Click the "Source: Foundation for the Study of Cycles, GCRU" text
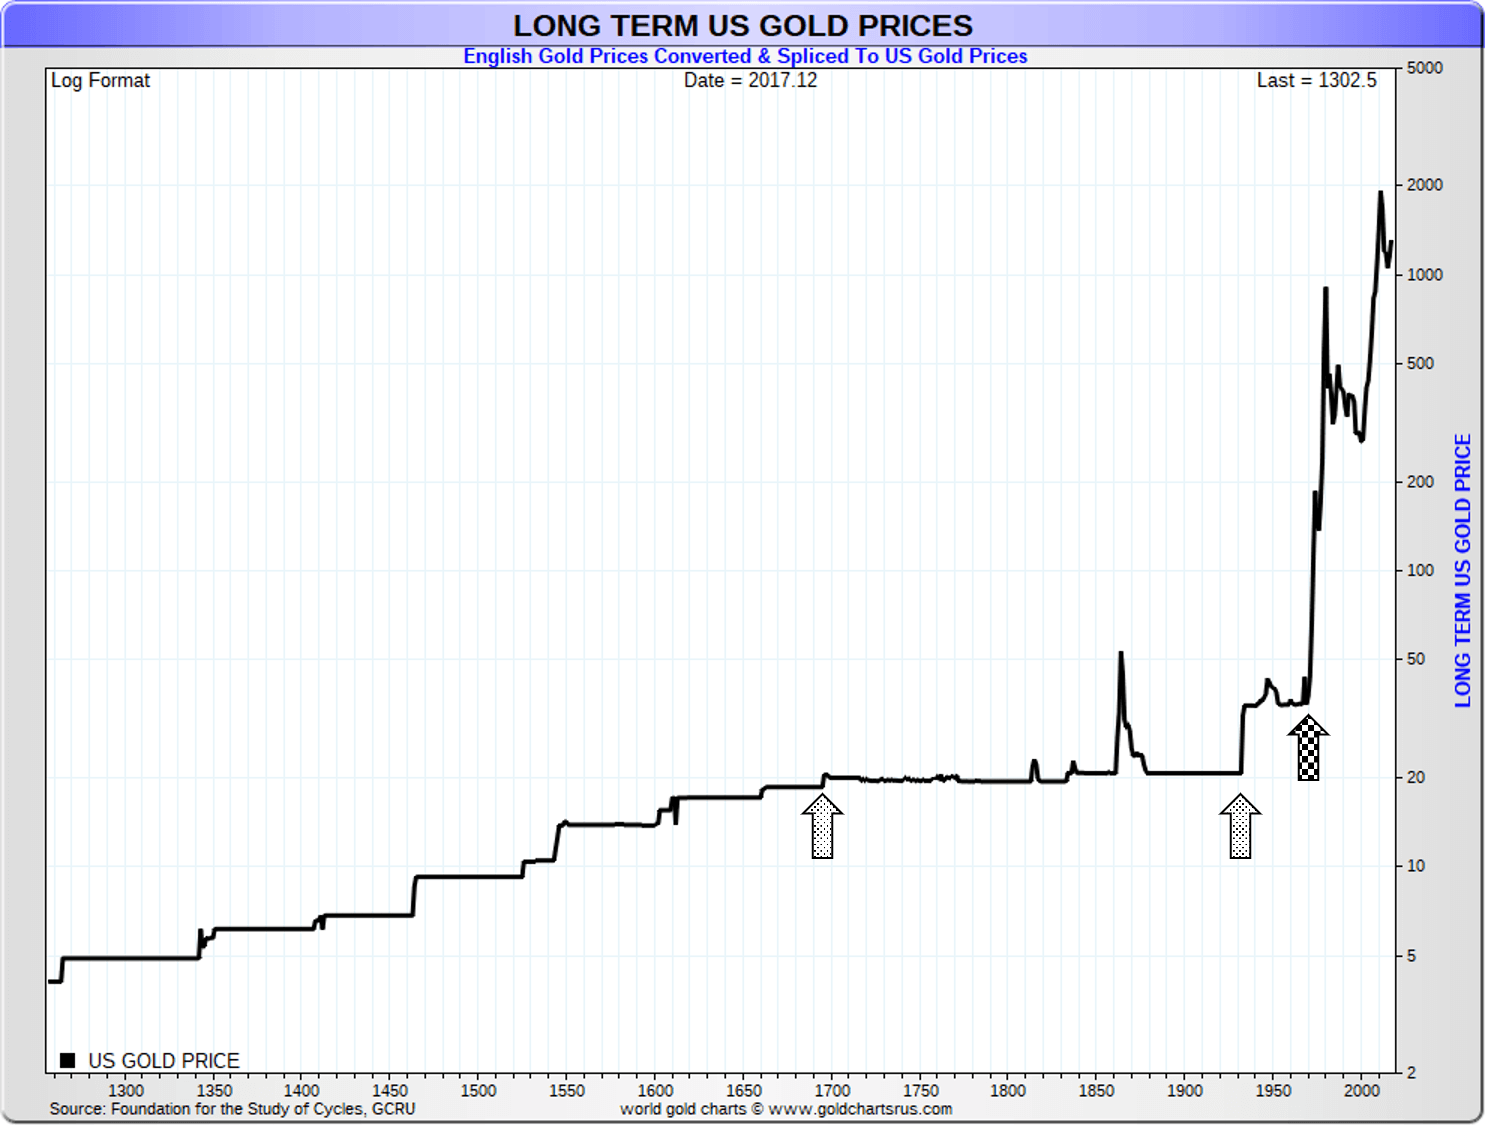Image resolution: width=1485 pixels, height=1125 pixels. coord(232,1108)
